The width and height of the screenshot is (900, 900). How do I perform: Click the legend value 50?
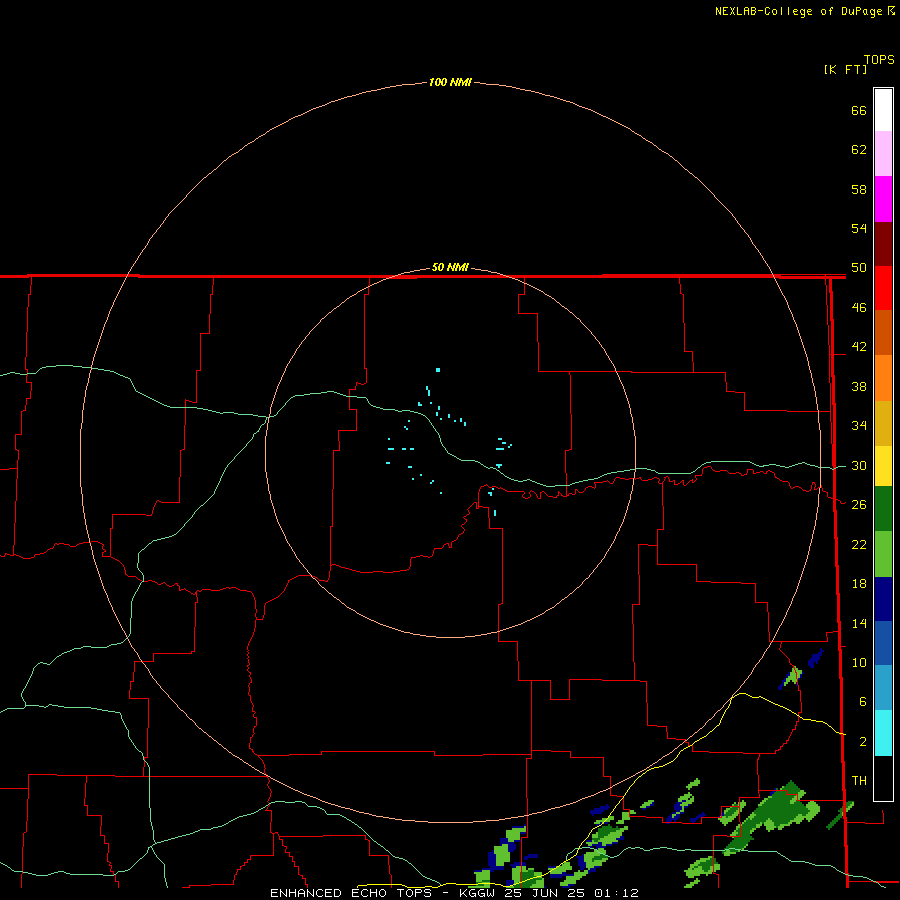859,268
